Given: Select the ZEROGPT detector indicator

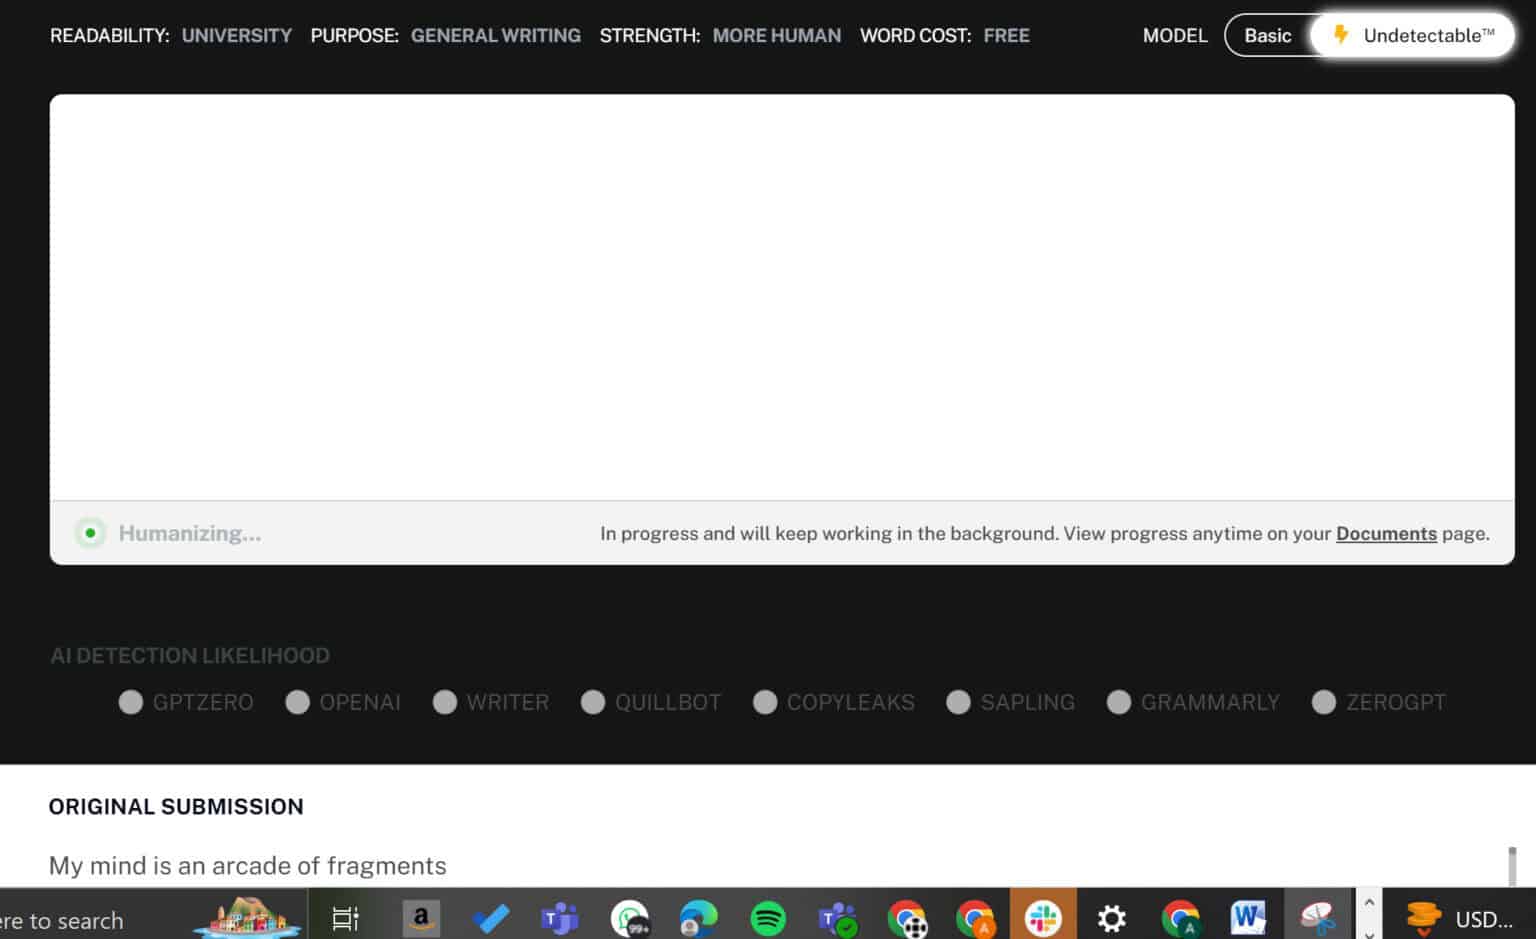Looking at the screenshot, I should 1323,702.
